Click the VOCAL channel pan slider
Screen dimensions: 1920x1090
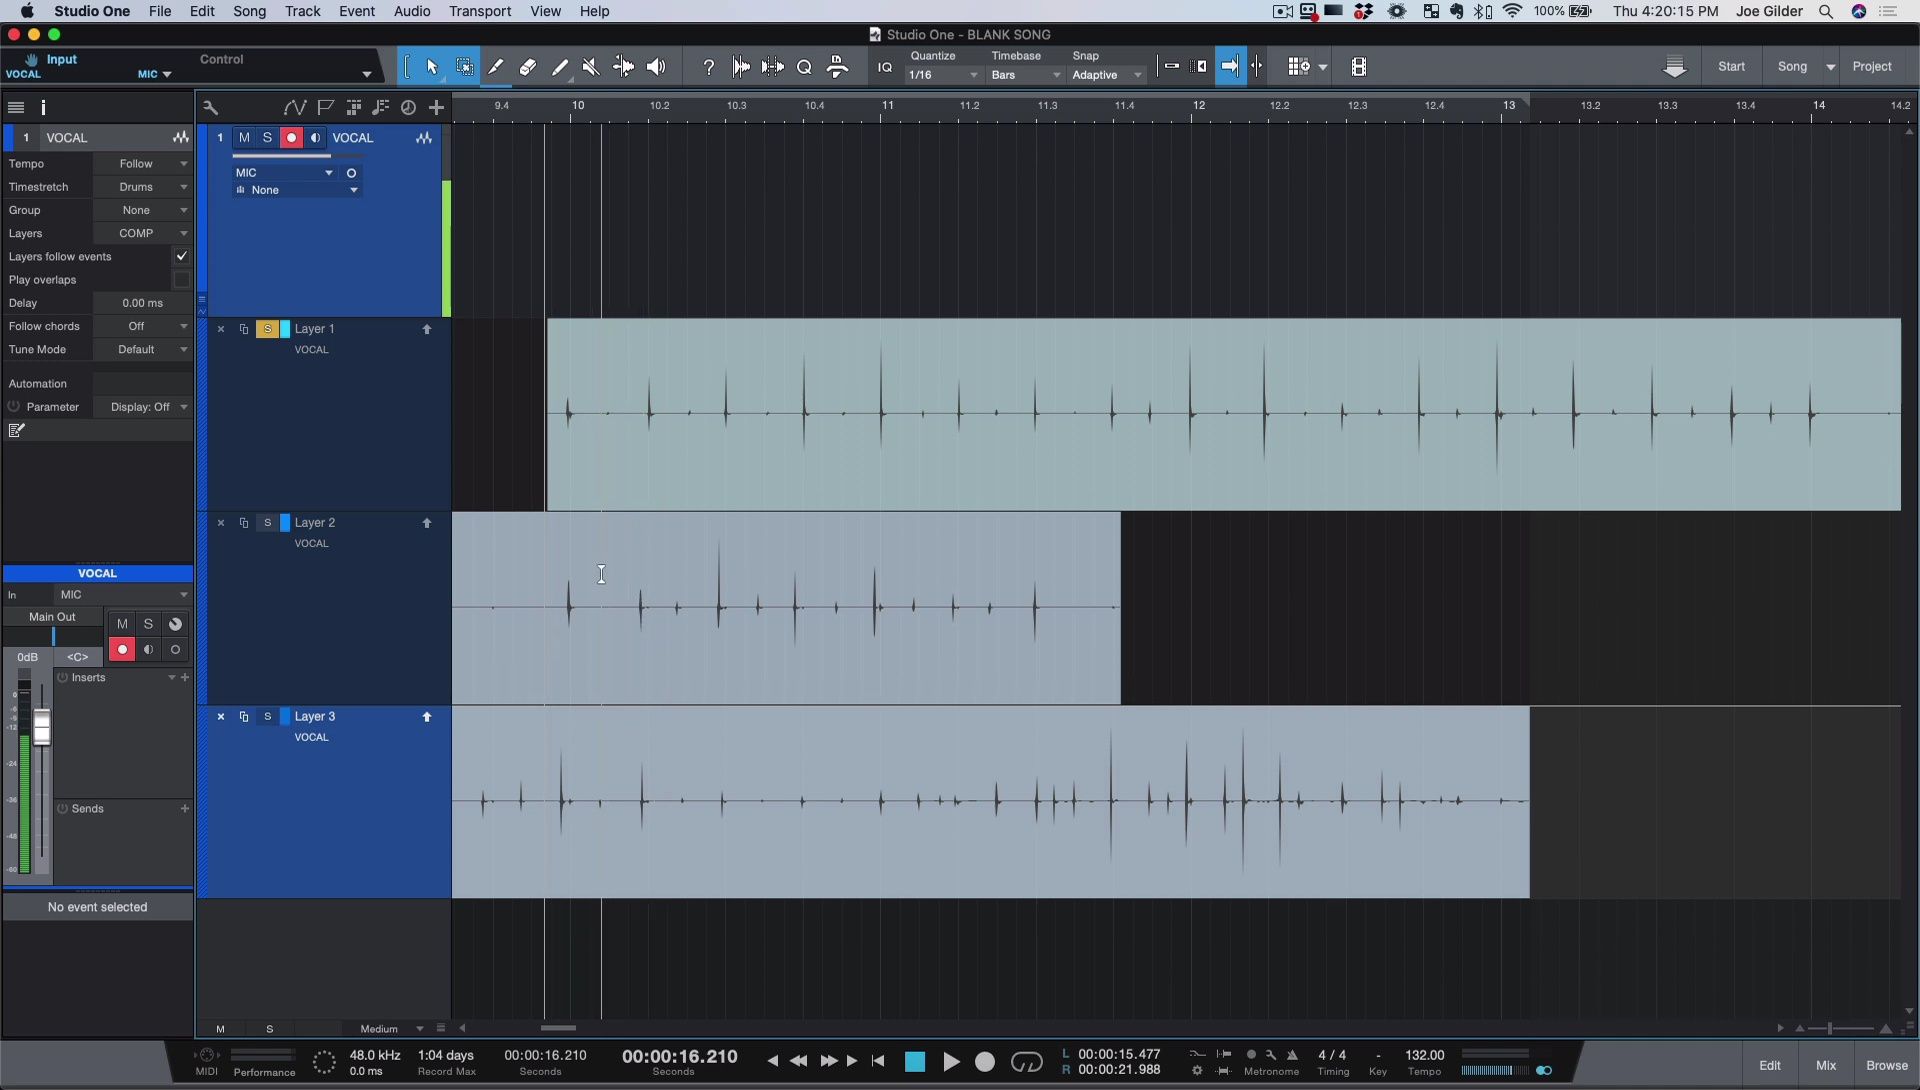[53, 636]
